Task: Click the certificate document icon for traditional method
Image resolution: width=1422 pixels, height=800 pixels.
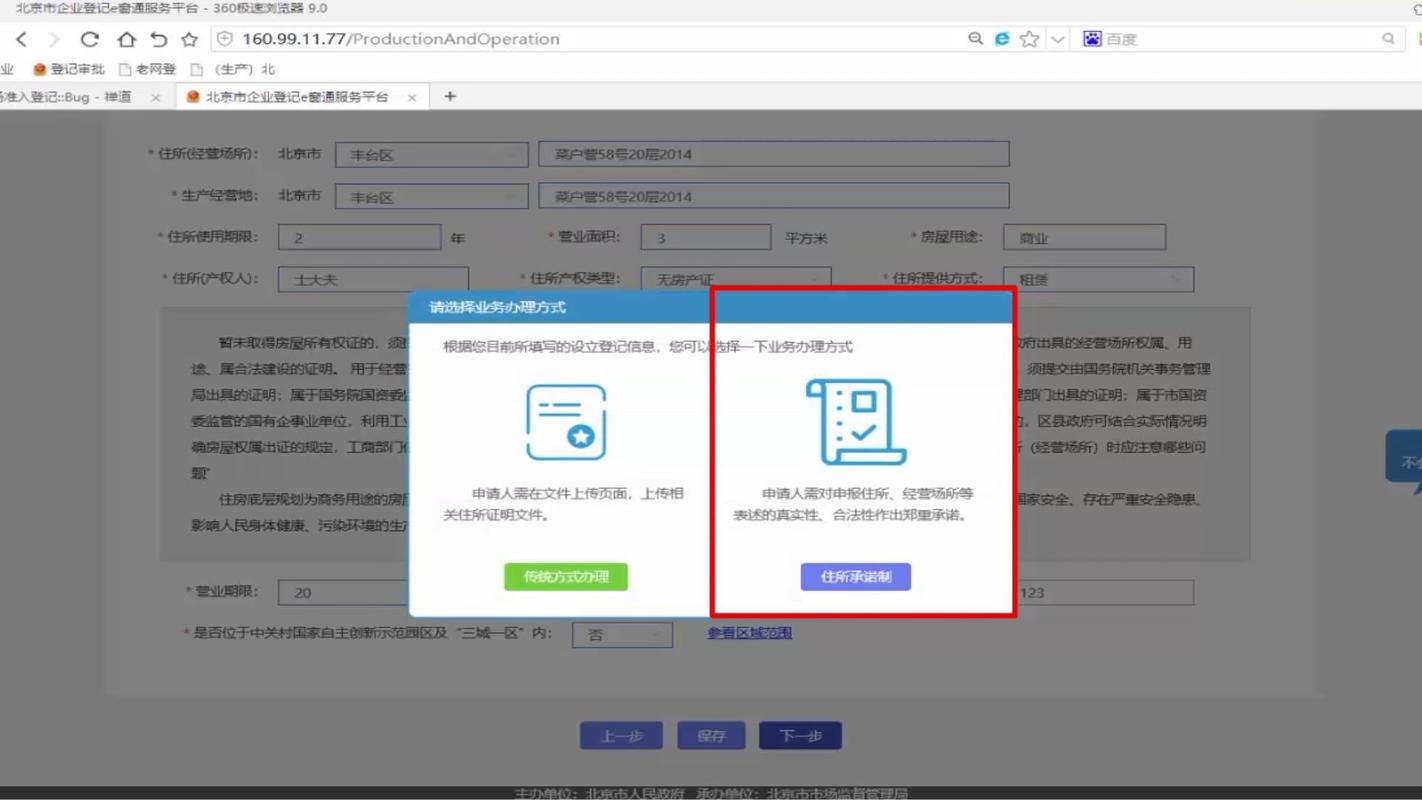Action: pyautogui.click(x=567, y=422)
